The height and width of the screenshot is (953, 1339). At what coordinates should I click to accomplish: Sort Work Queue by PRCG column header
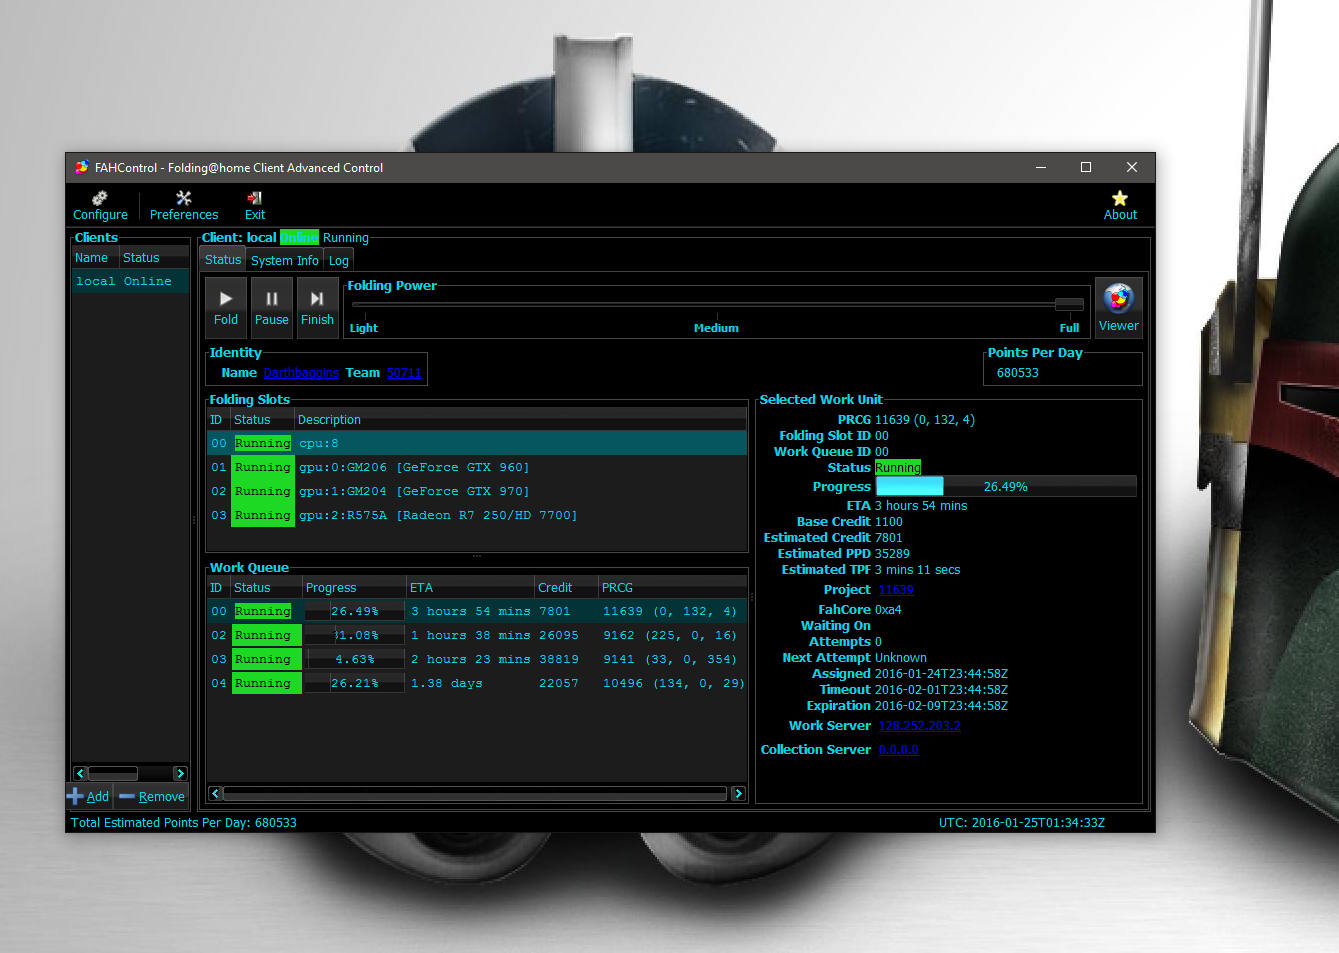pos(672,588)
